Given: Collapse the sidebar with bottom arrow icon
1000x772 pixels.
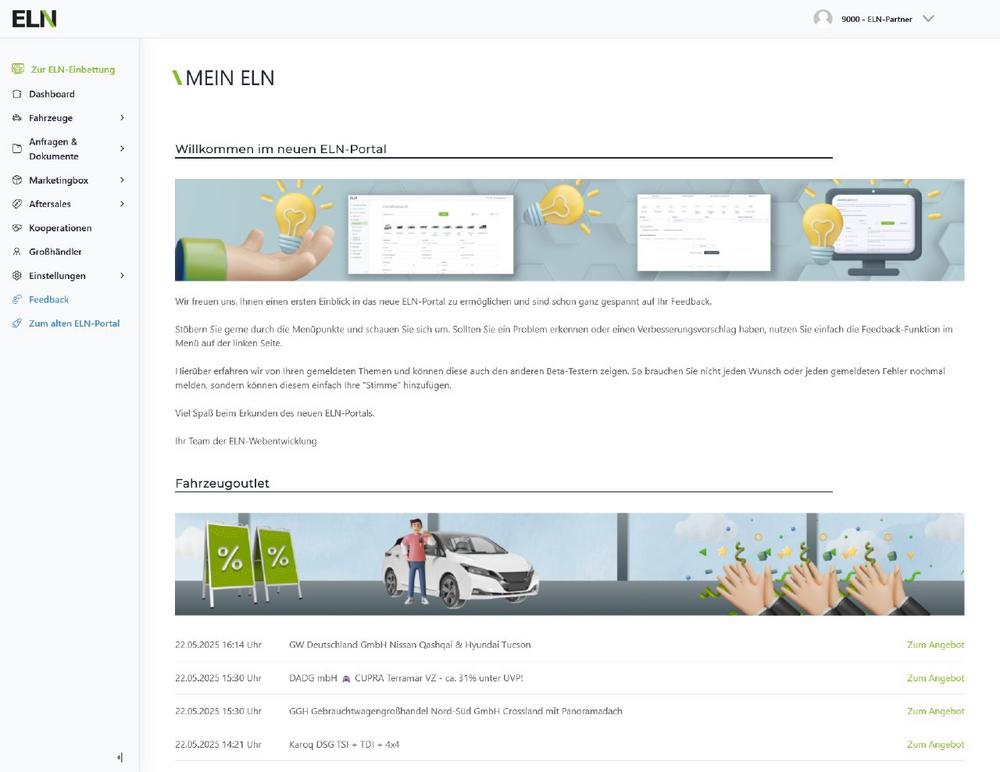Looking at the screenshot, I should pos(120,757).
